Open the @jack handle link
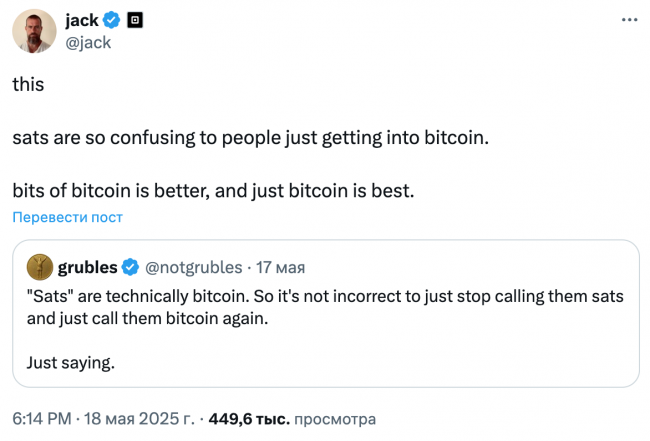 click(x=88, y=42)
